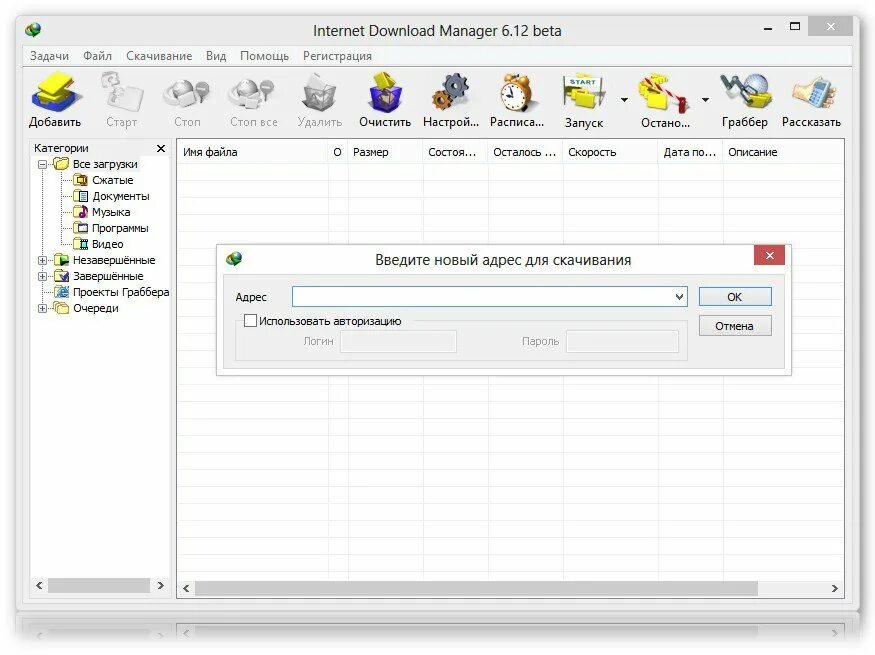Sort by Описание column header
Screen dimensions: 875x655
point(783,152)
